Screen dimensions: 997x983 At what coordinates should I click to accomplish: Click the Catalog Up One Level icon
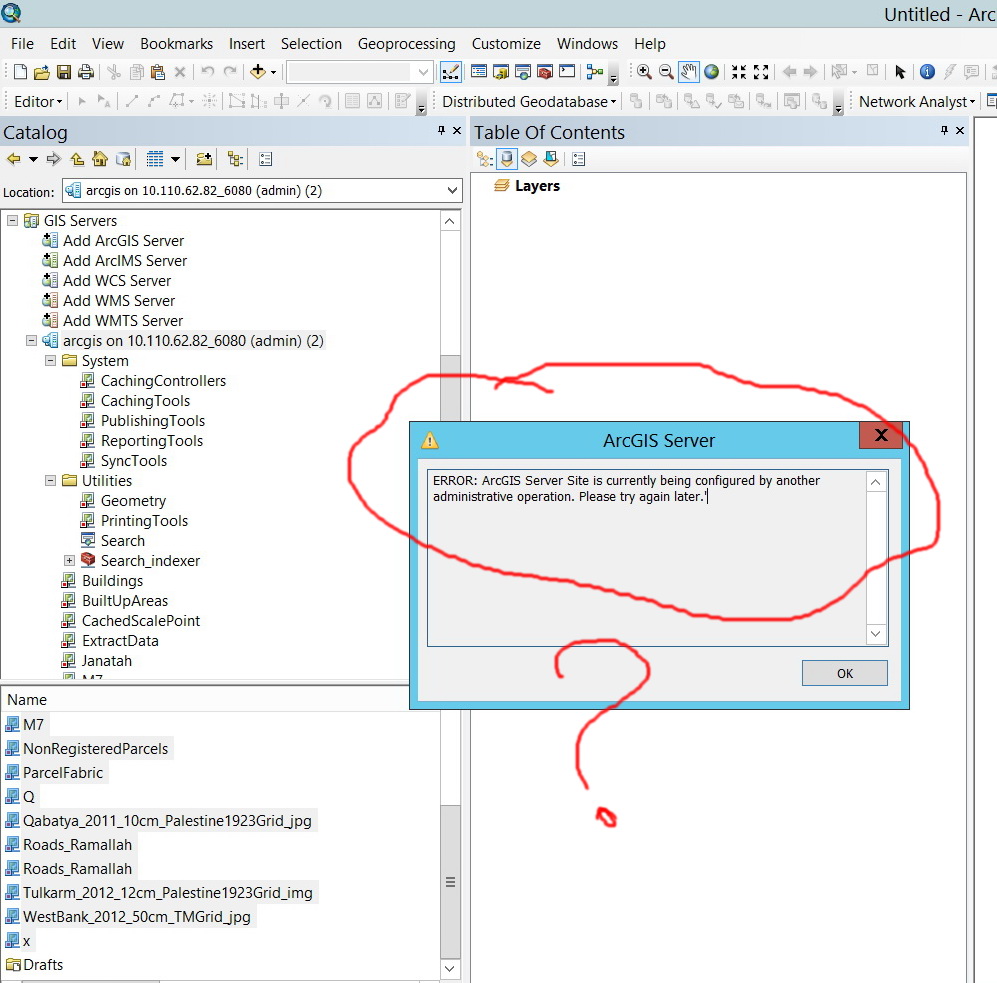pyautogui.click(x=78, y=159)
